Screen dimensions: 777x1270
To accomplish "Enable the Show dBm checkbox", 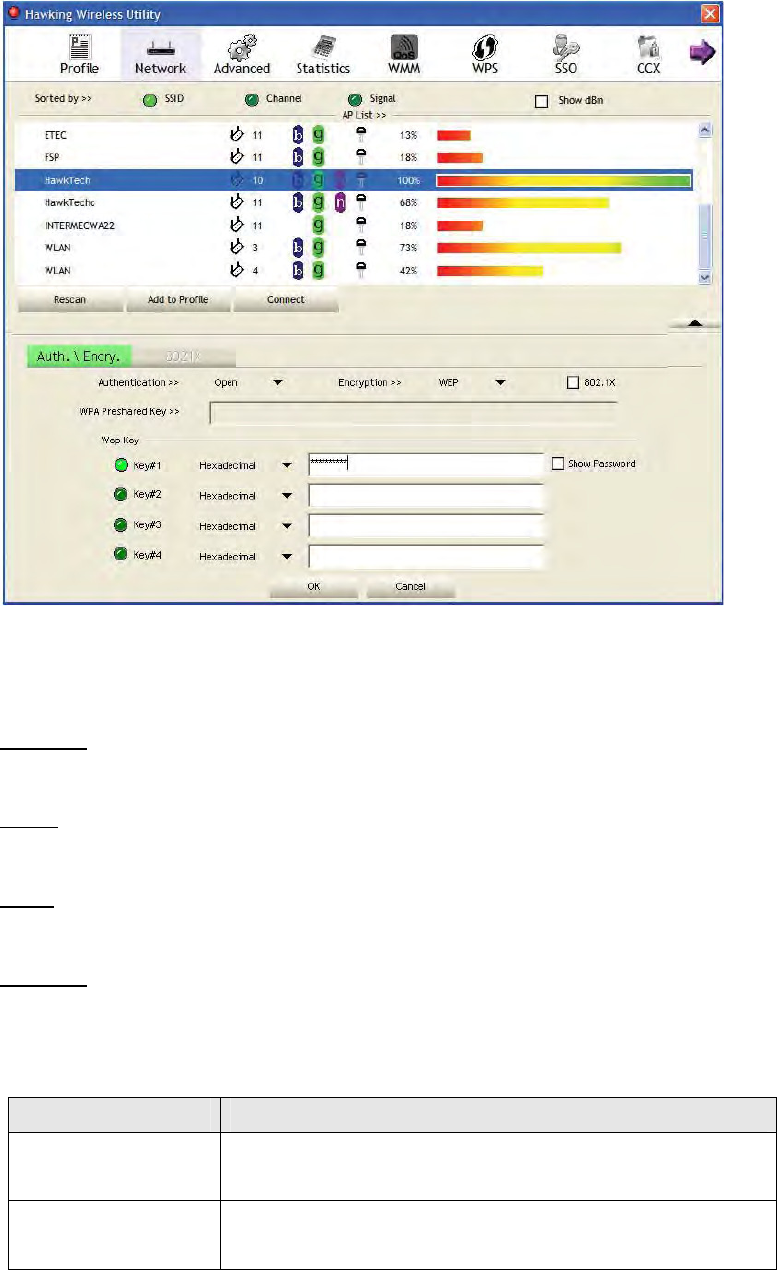I will coord(542,101).
